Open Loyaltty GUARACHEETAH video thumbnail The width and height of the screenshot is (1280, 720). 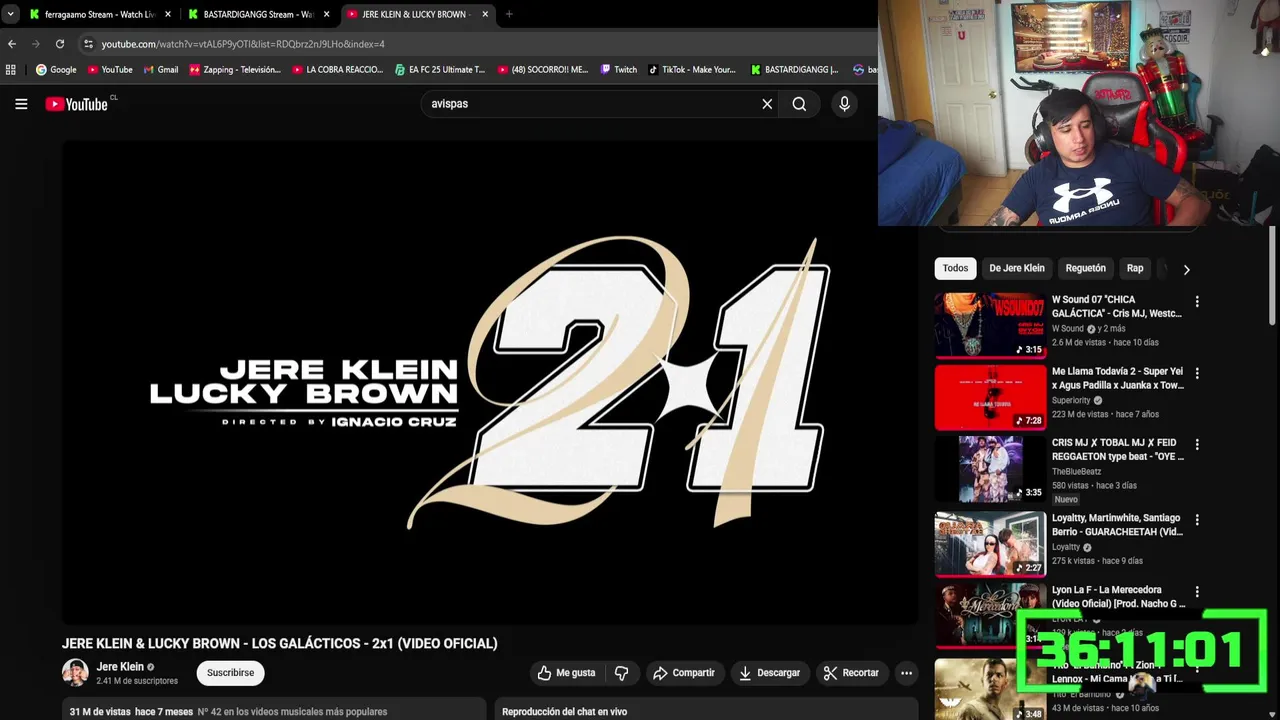(990, 544)
